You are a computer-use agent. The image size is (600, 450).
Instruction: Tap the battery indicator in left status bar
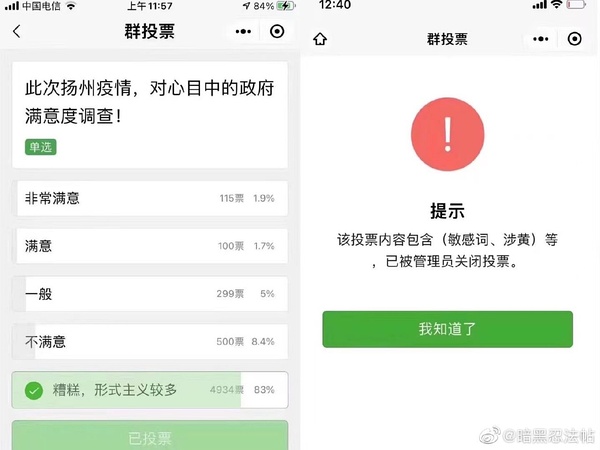(286, 6)
